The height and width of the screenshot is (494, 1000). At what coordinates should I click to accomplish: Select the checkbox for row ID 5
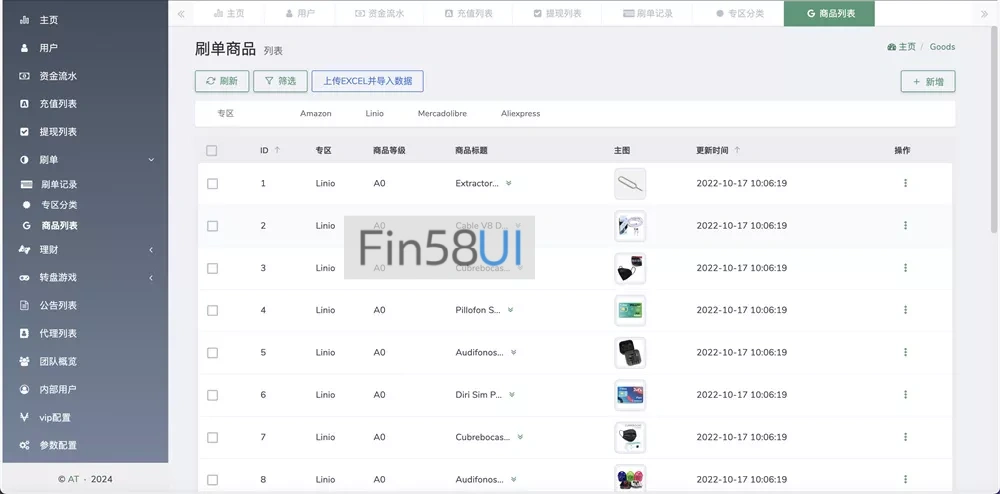click(x=212, y=353)
